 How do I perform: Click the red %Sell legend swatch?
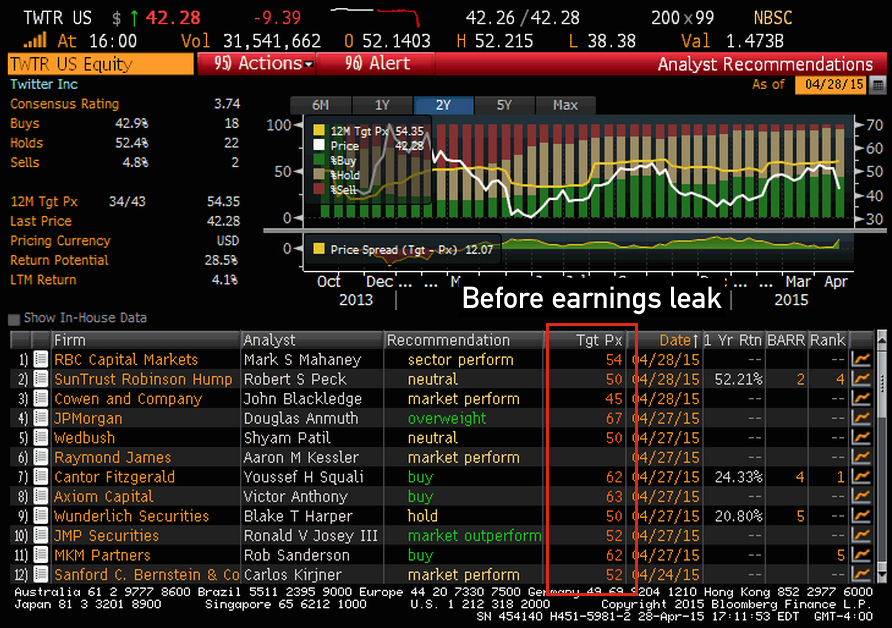[319, 189]
